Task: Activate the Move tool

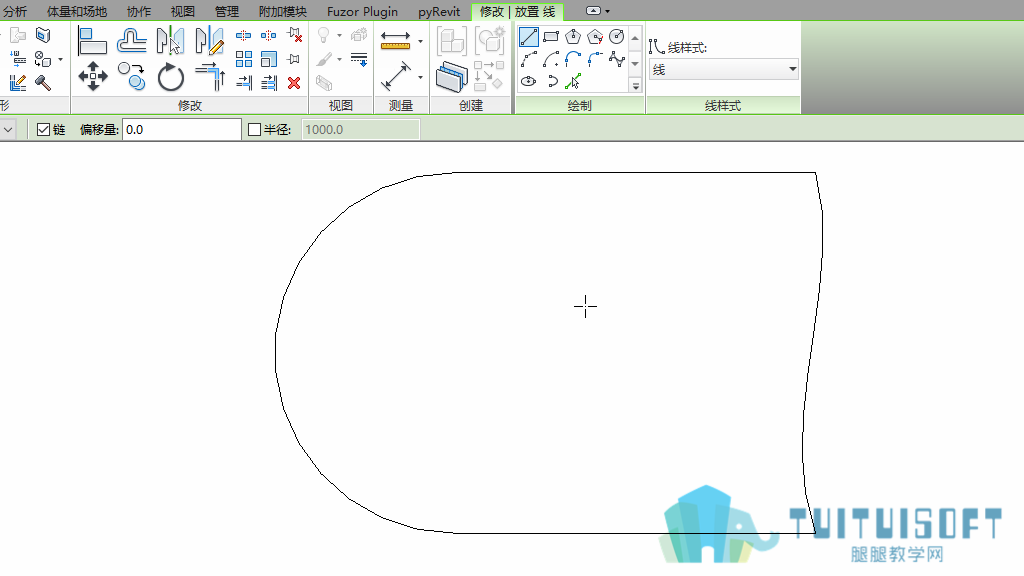Action: [x=93, y=76]
